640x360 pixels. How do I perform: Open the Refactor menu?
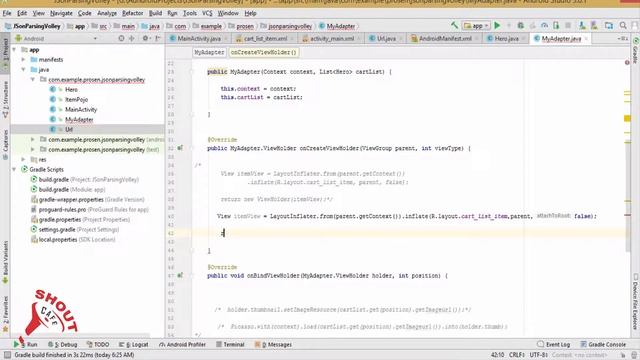click(133, 13)
